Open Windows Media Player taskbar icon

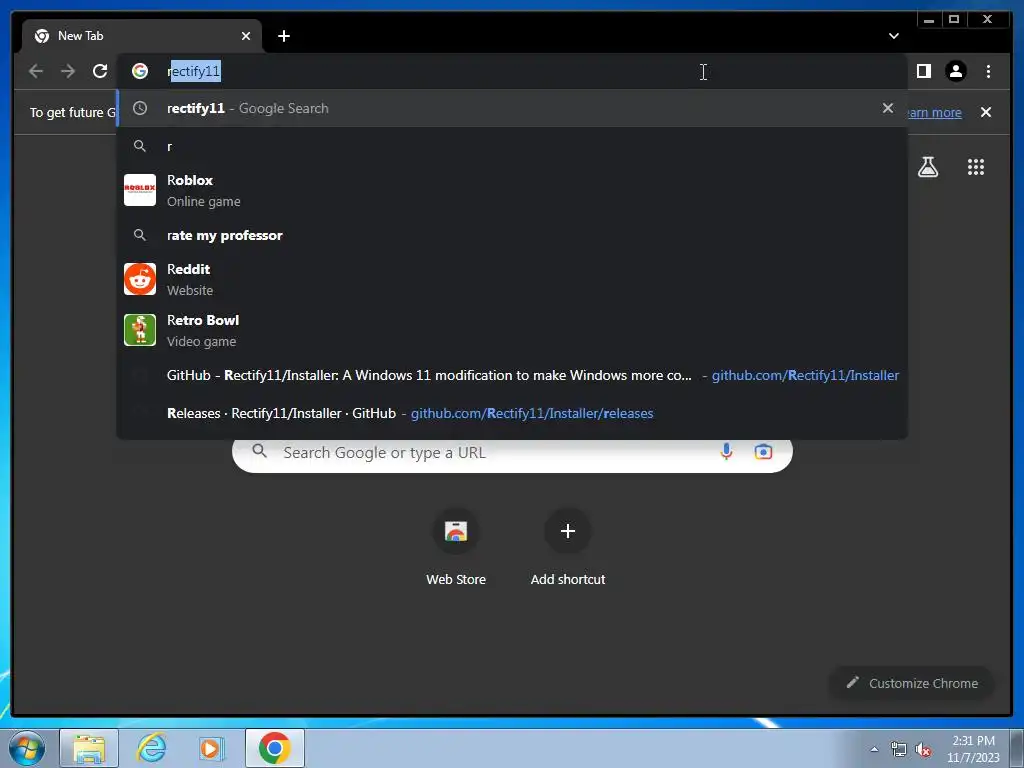212,748
